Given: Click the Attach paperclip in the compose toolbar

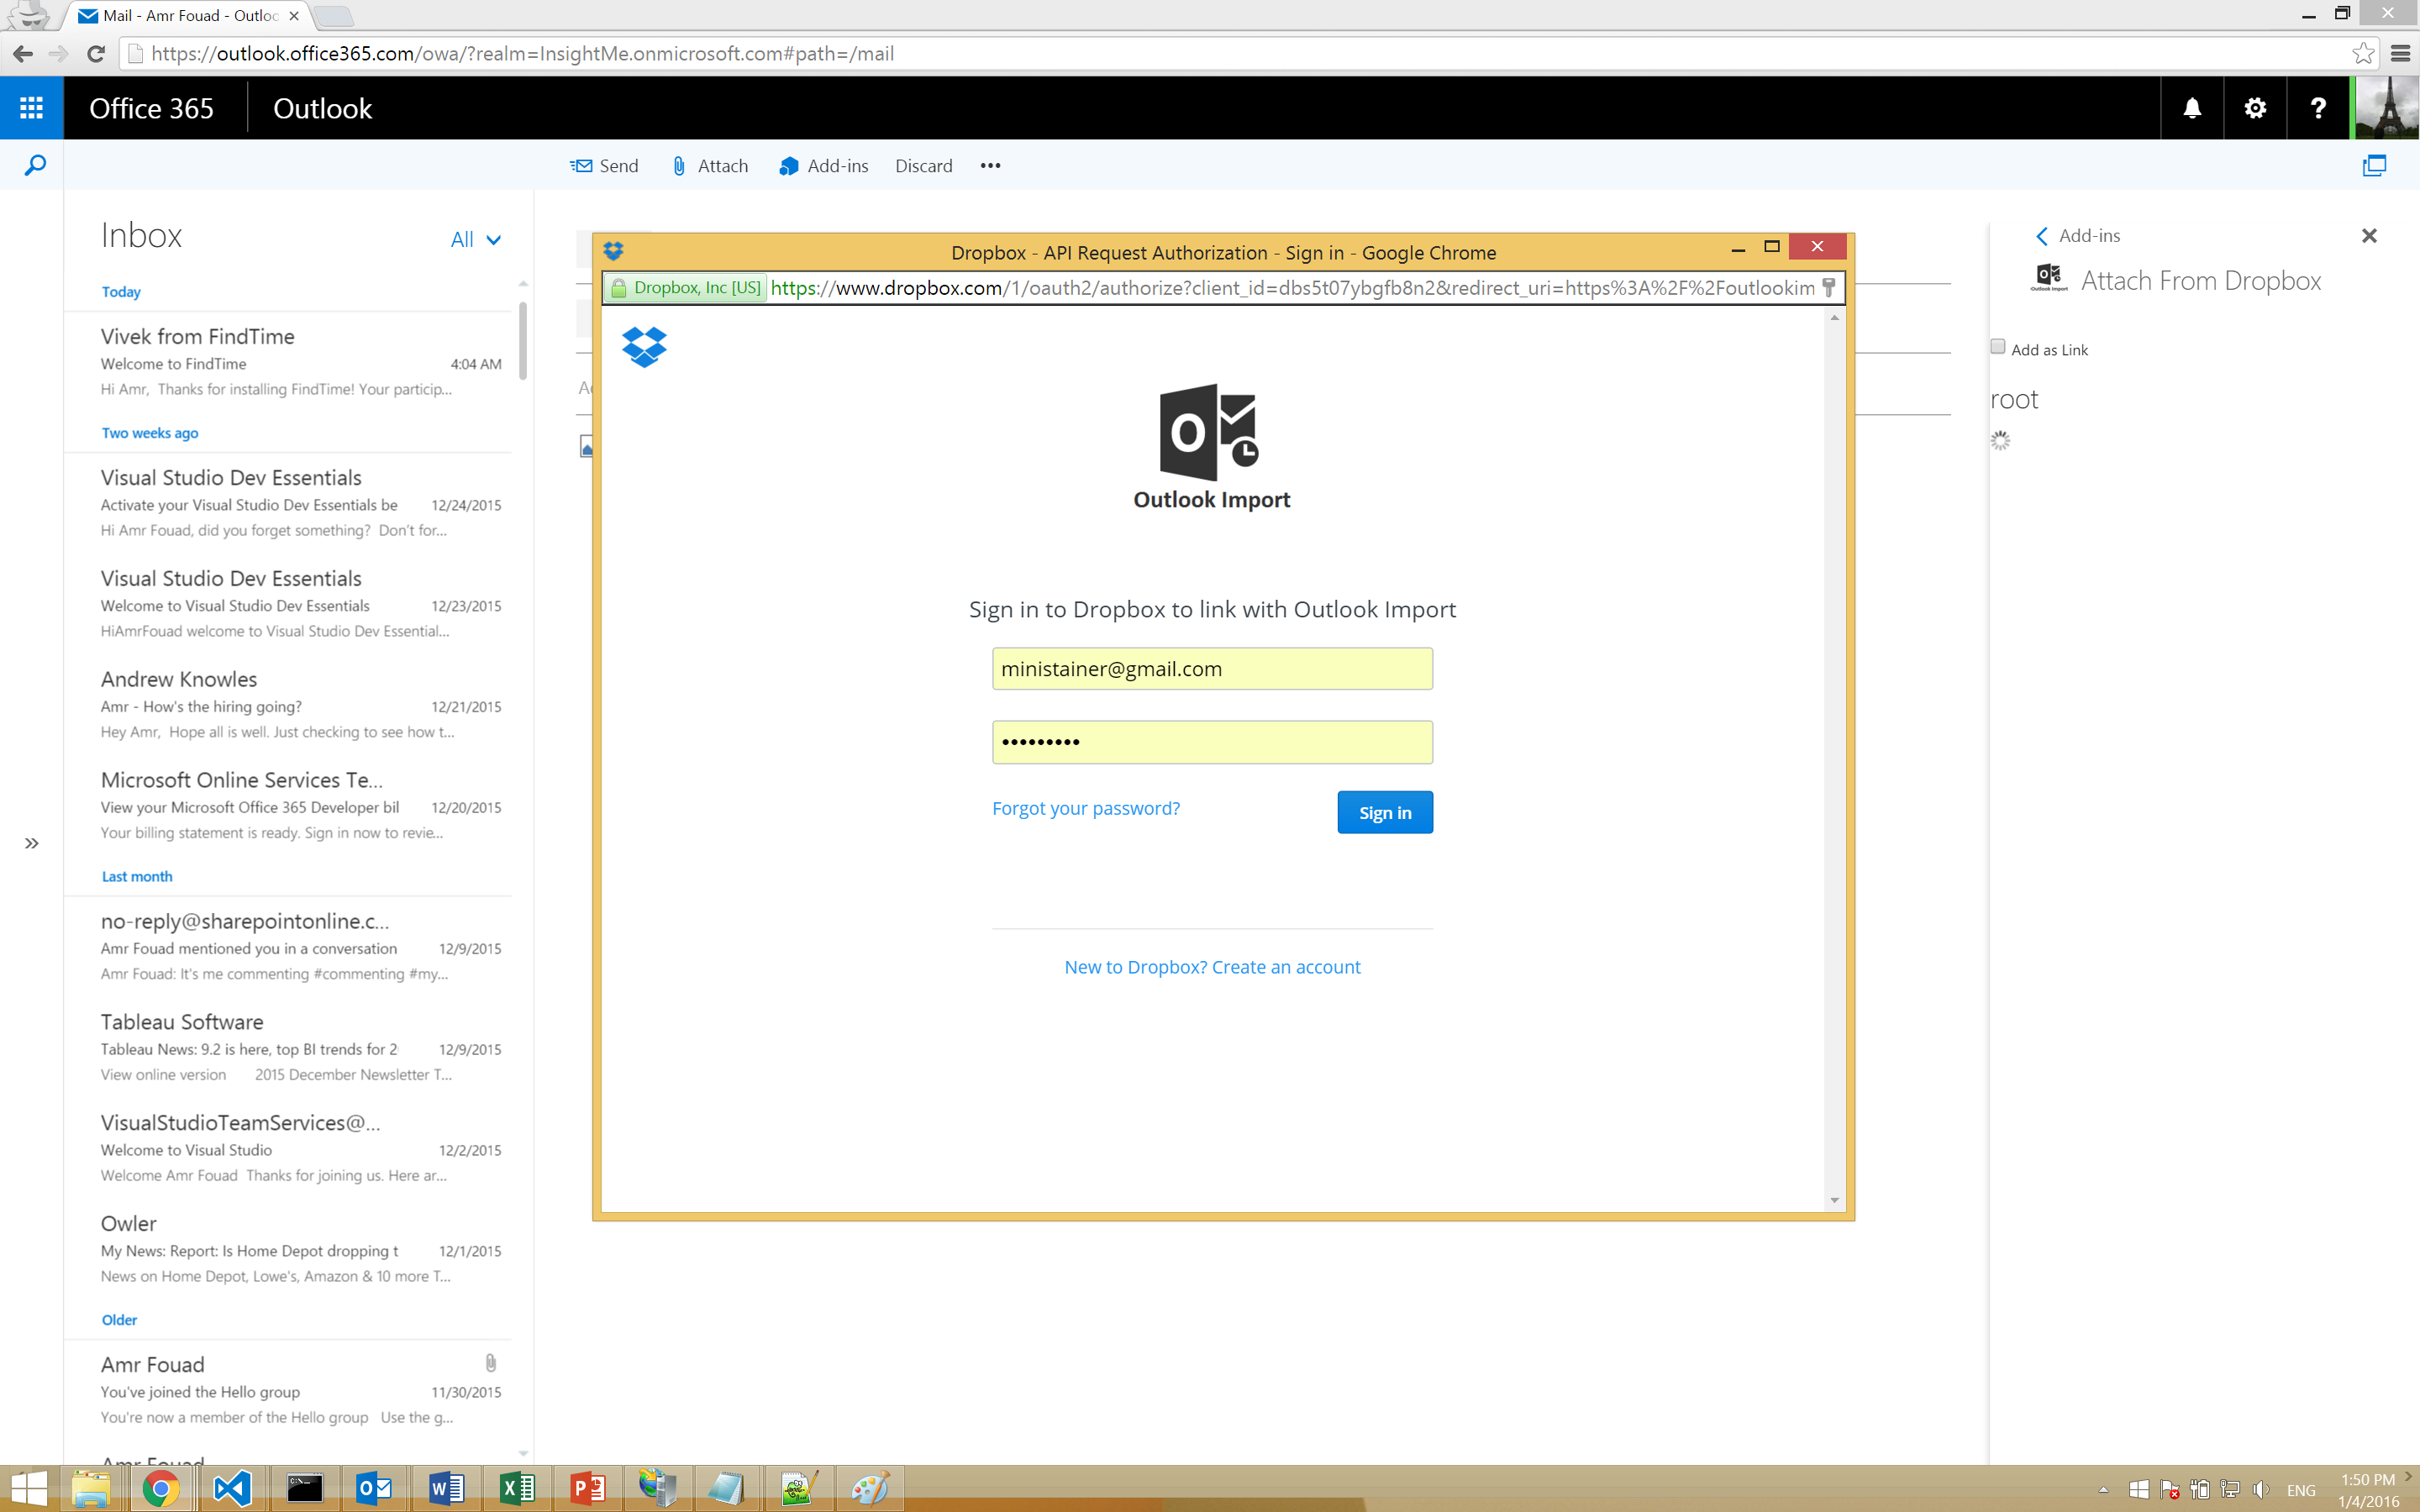Looking at the screenshot, I should pos(709,166).
